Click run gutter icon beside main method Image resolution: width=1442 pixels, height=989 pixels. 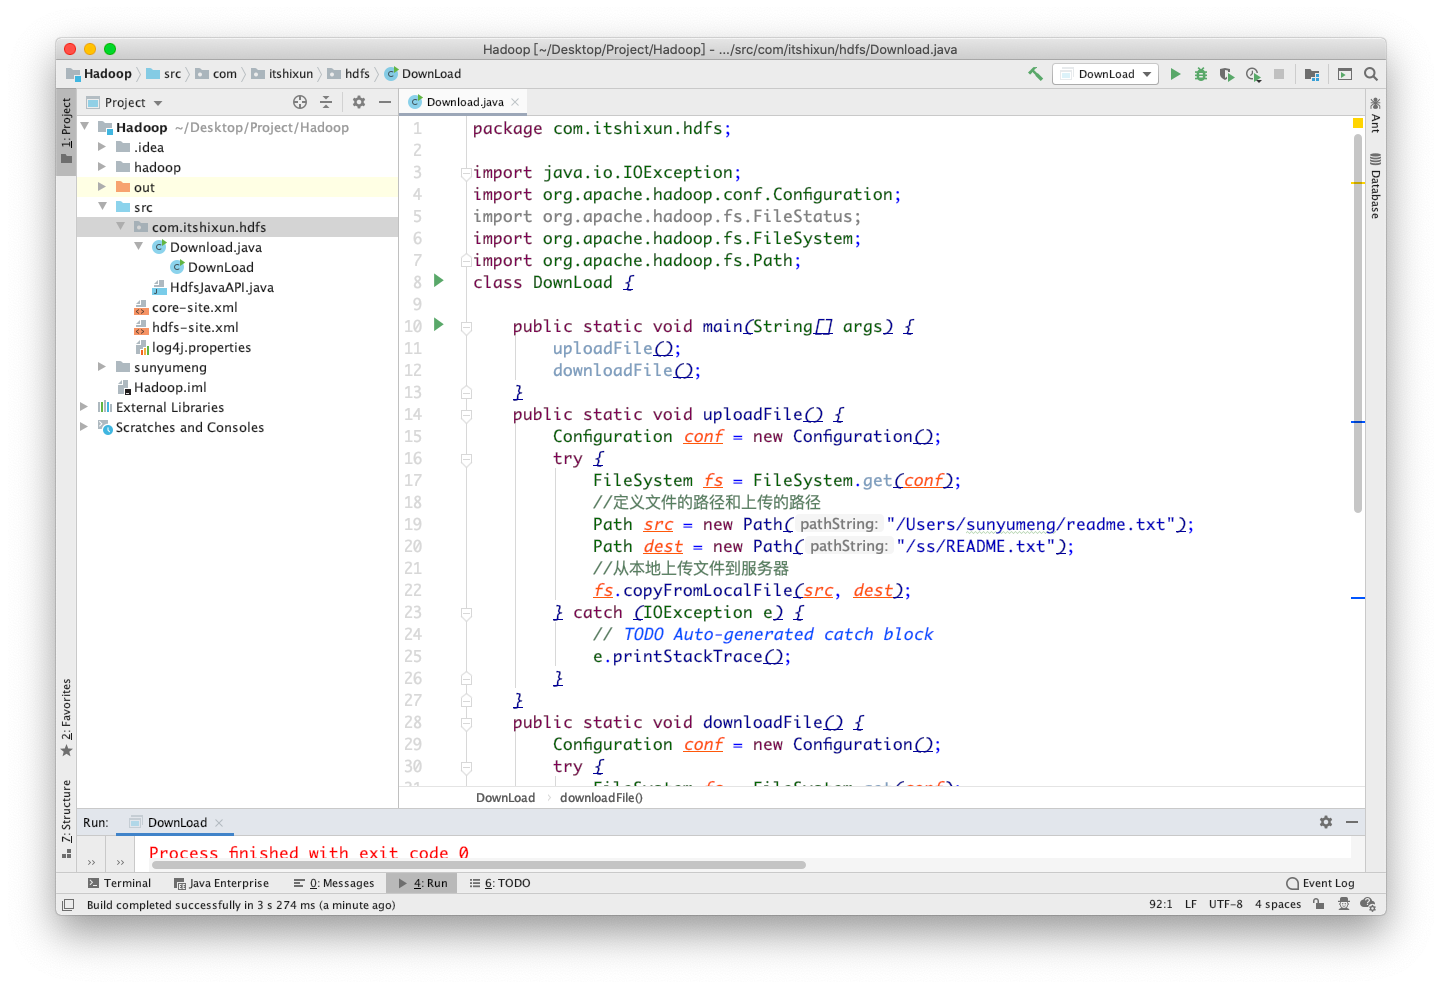tap(438, 325)
